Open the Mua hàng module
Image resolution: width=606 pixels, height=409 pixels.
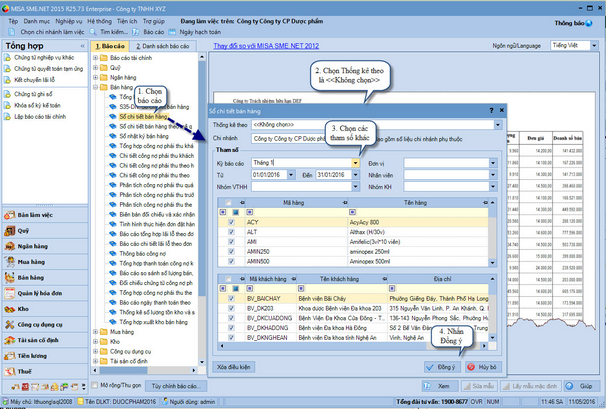(x=45, y=262)
